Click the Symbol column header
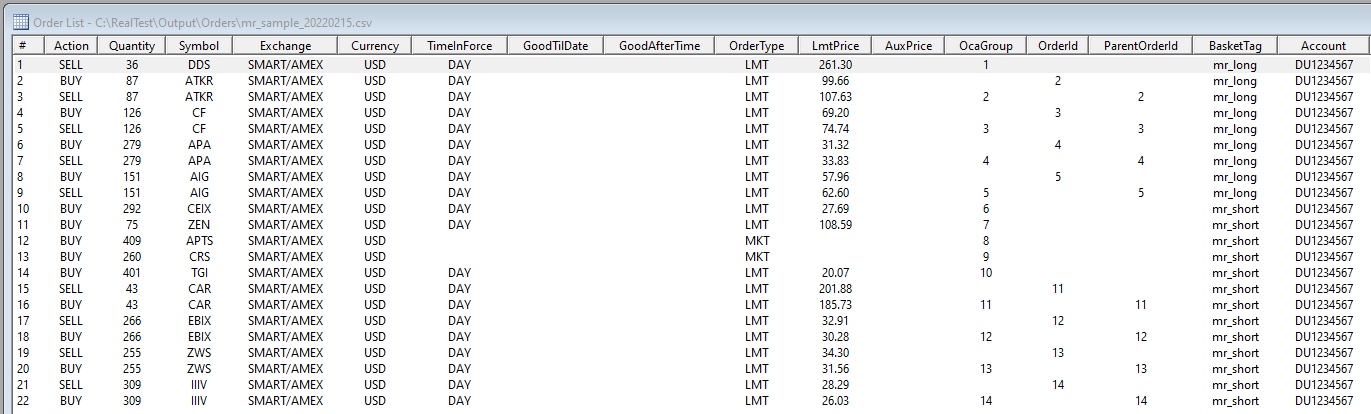Screen dimensions: 1371x414 tap(198, 46)
